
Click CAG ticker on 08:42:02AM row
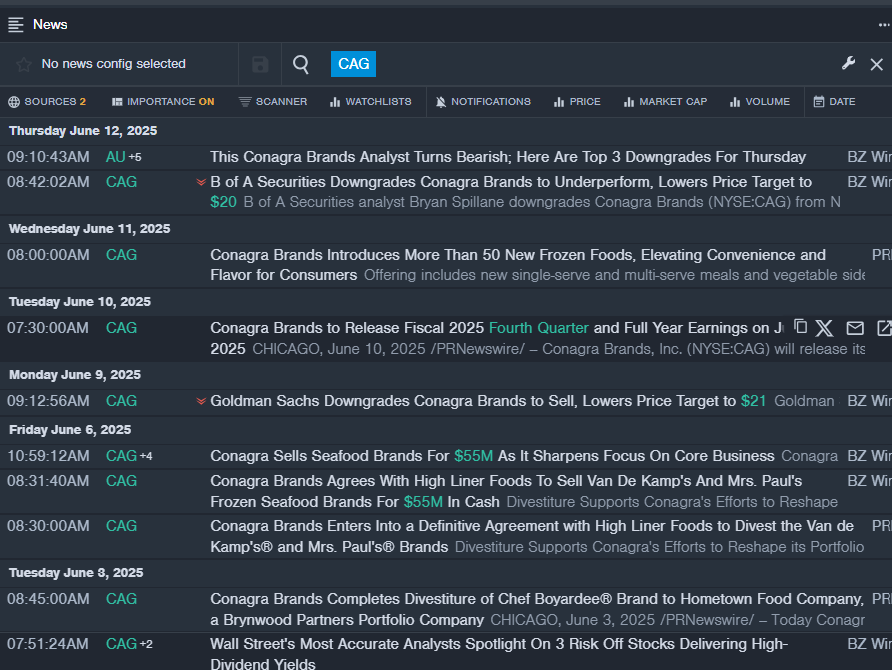click(x=121, y=182)
